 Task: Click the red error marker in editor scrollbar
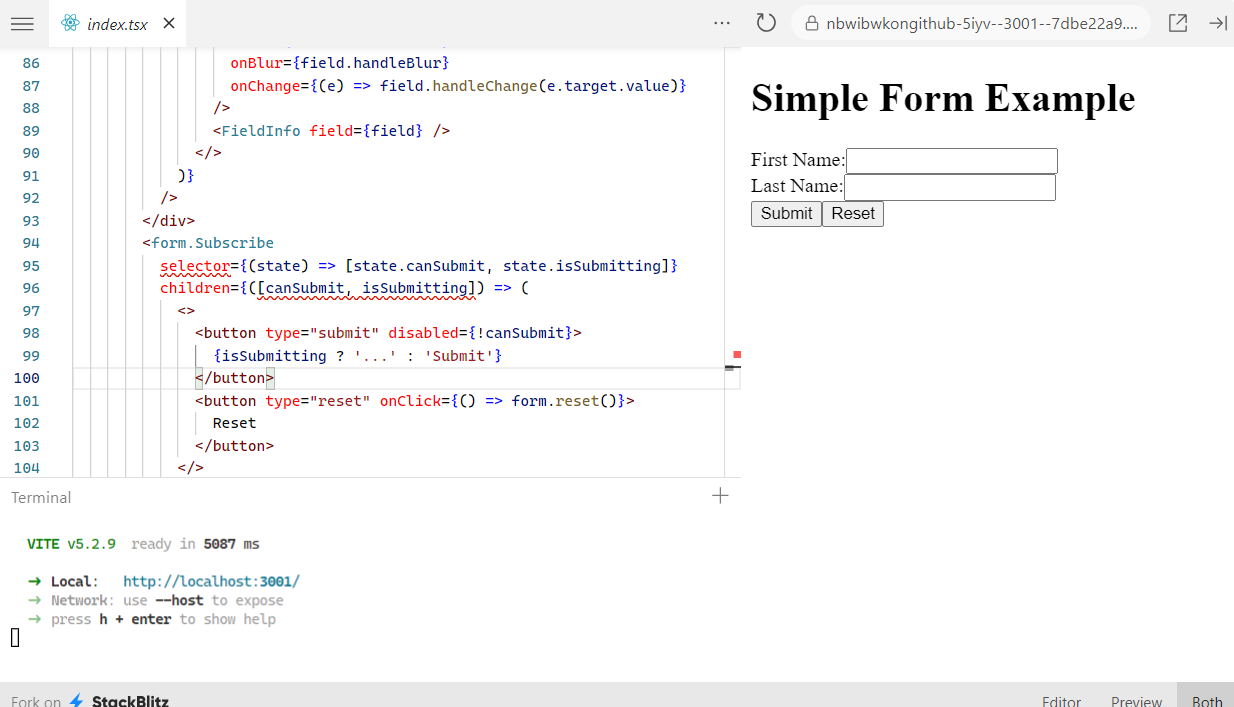tap(737, 355)
